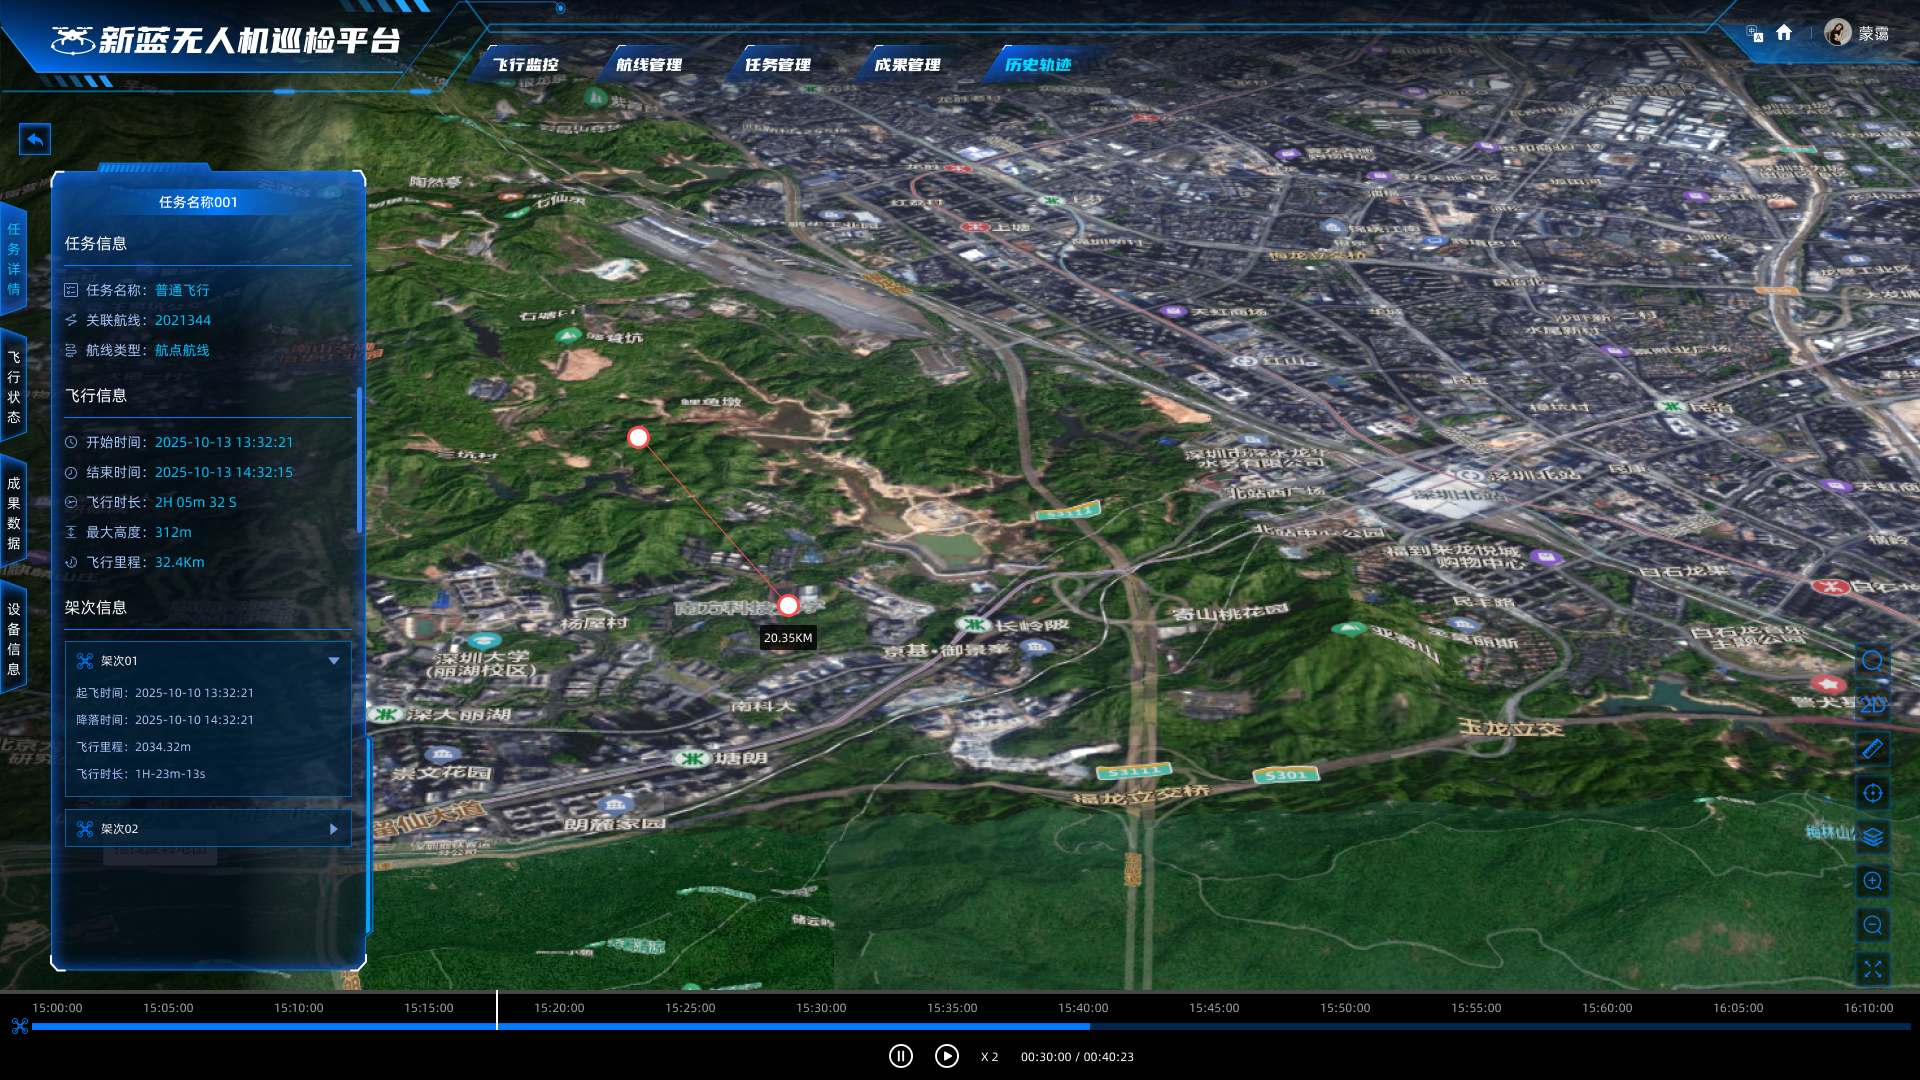Zoom in on the map
The width and height of the screenshot is (1920, 1080).
coord(1872,881)
